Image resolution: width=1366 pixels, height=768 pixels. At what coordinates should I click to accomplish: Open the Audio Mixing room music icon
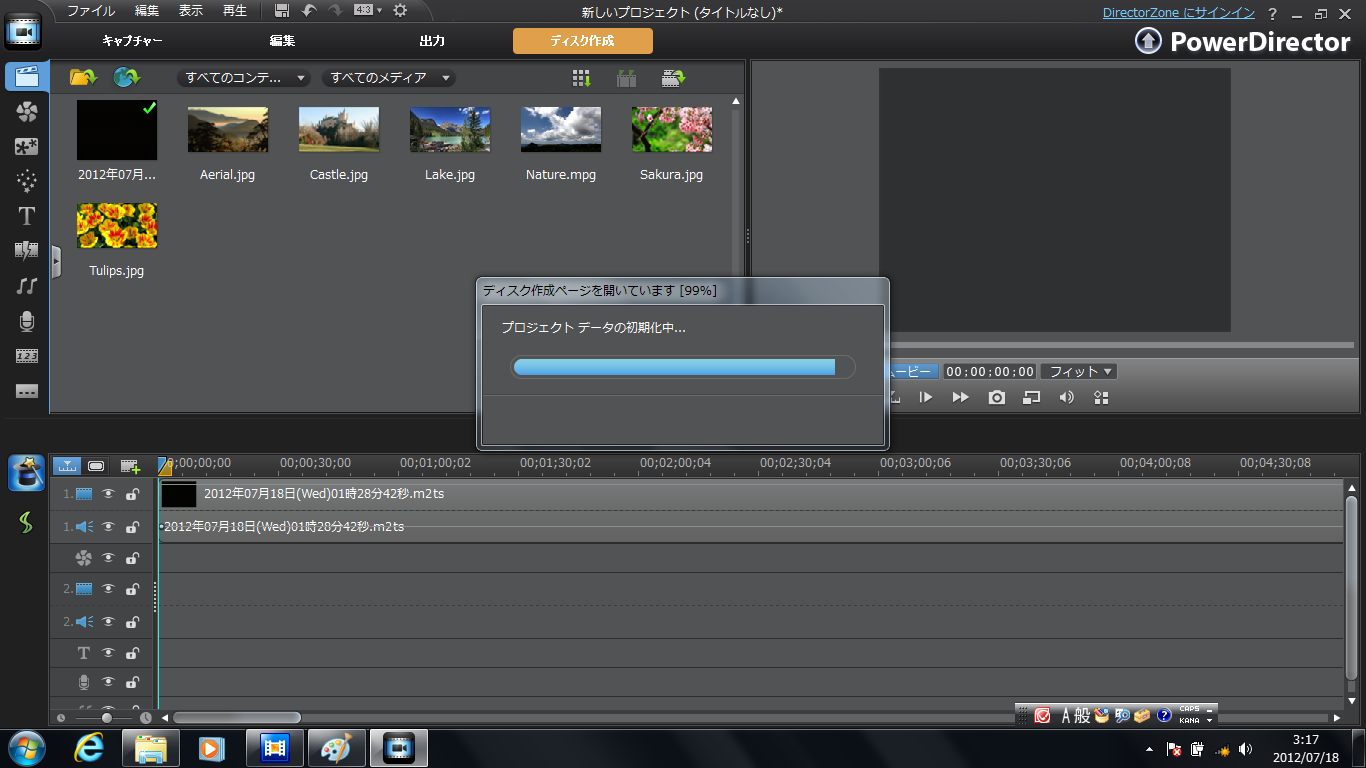pyautogui.click(x=27, y=286)
